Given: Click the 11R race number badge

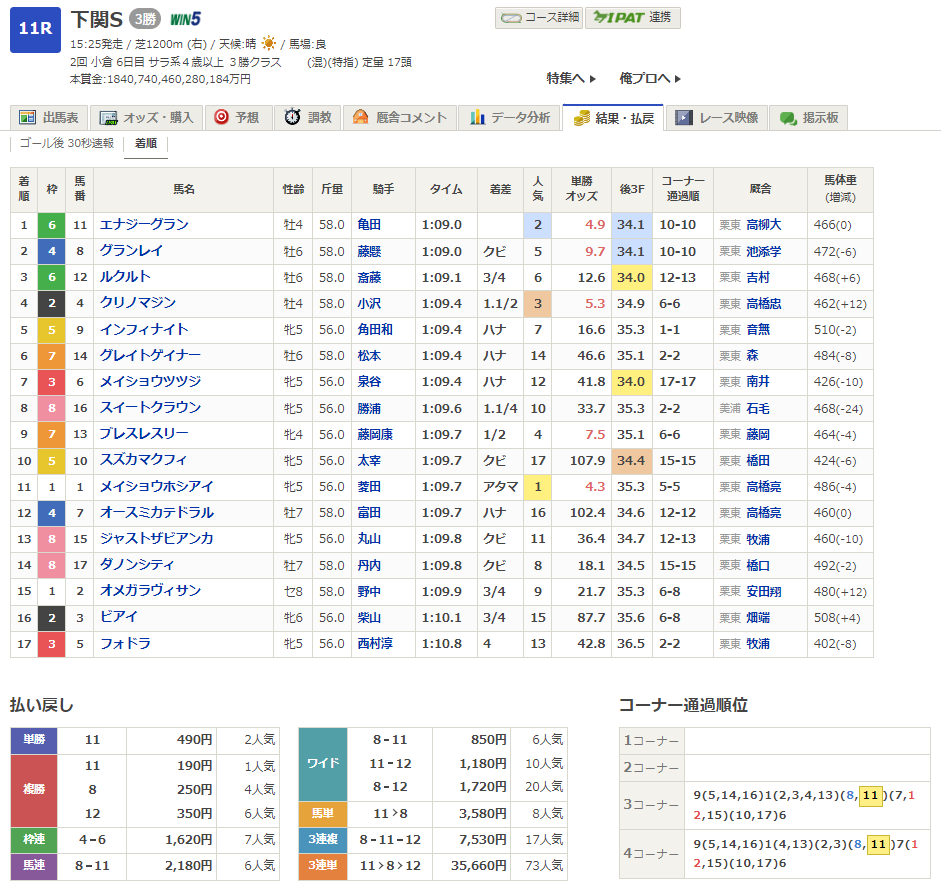Looking at the screenshot, I should tap(35, 28).
